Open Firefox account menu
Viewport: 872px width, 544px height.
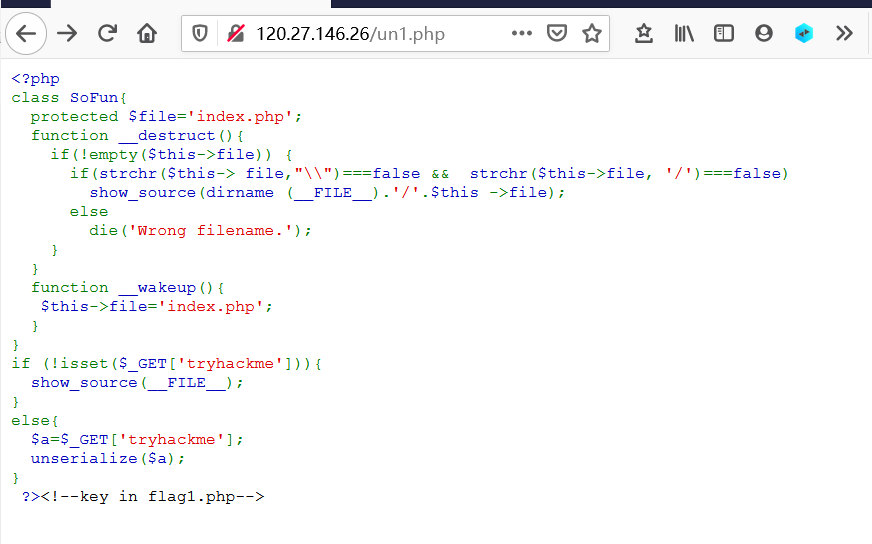click(x=764, y=33)
